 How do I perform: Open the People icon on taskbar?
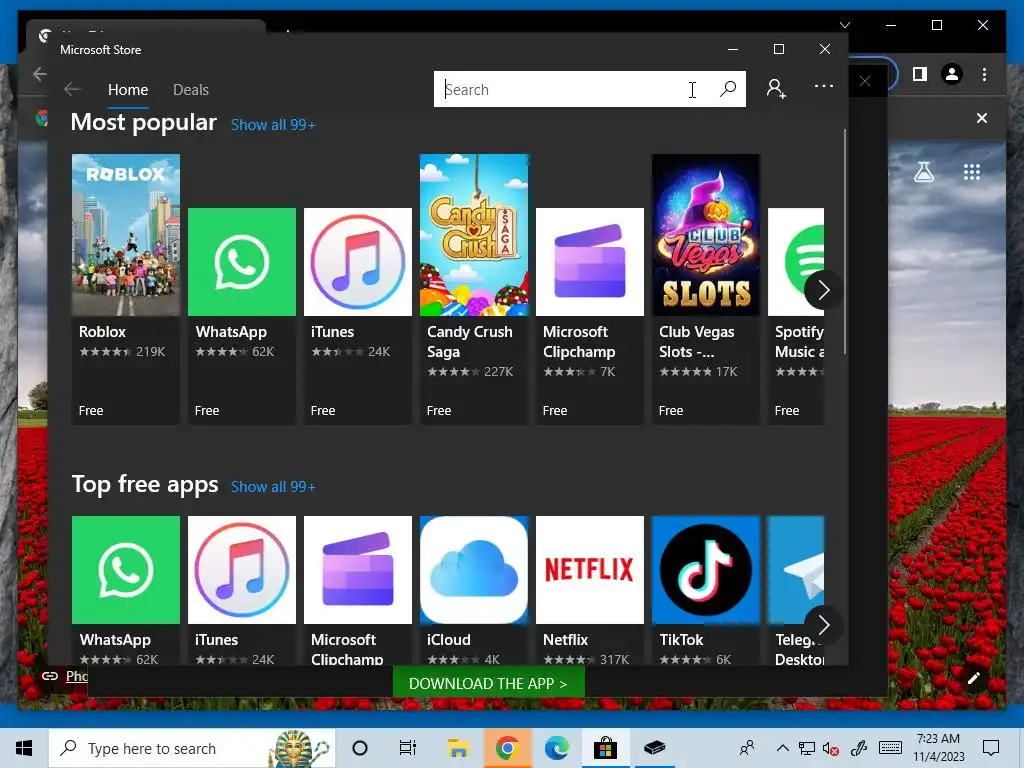point(747,748)
